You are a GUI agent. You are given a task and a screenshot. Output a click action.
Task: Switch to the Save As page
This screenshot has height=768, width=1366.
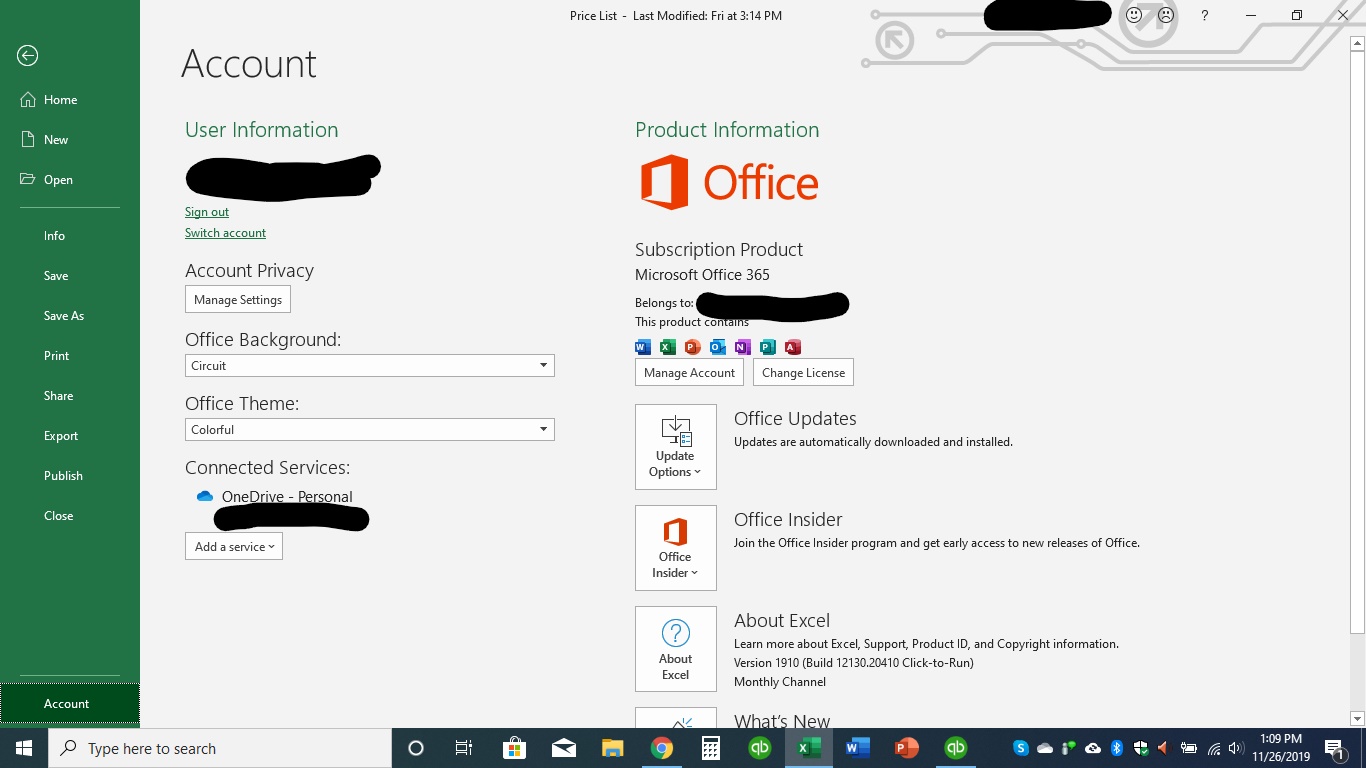click(x=63, y=315)
